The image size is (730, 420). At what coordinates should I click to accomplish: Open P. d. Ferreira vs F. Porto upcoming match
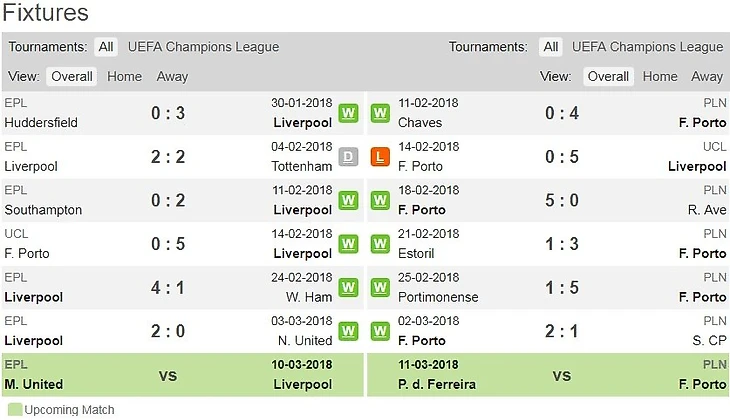point(561,375)
